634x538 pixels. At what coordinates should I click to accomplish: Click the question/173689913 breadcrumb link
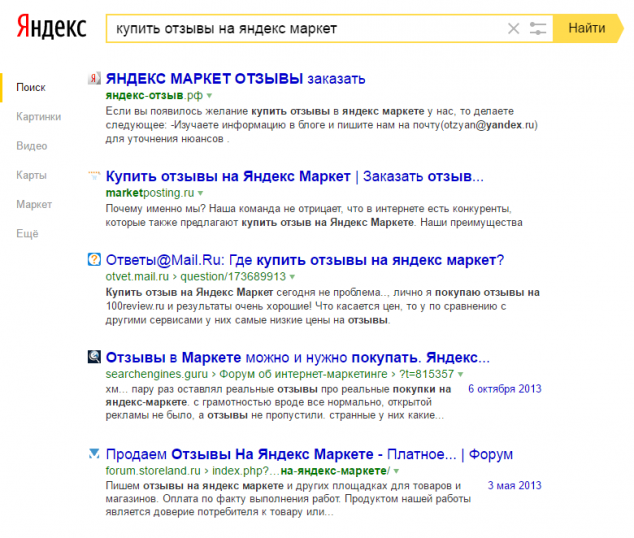(233, 276)
